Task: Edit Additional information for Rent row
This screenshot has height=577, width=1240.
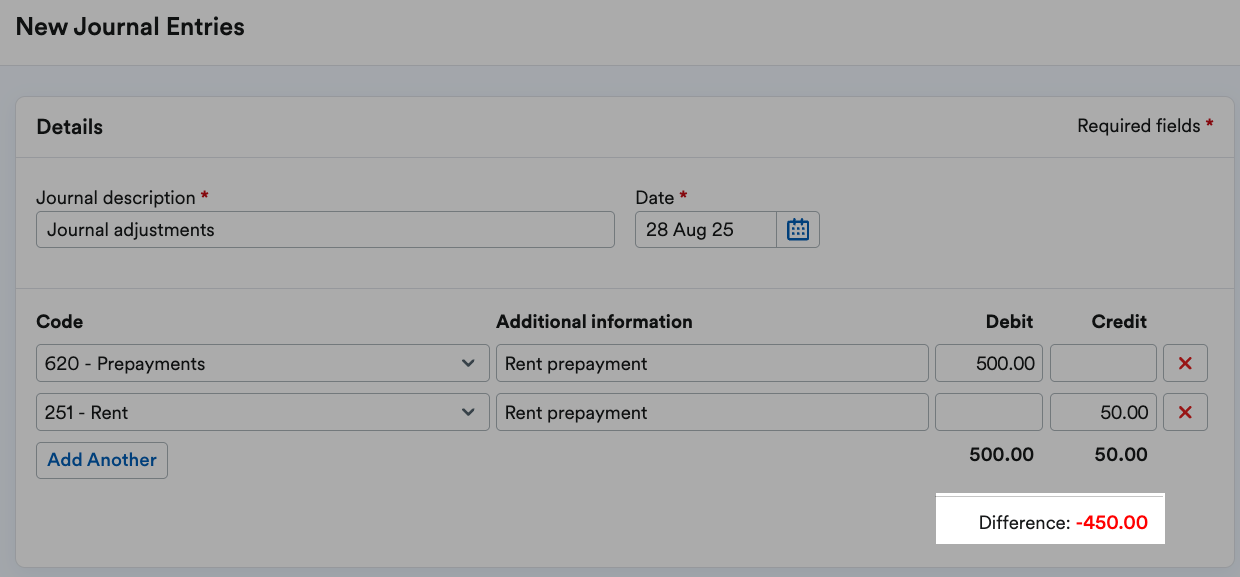Action: 712,412
